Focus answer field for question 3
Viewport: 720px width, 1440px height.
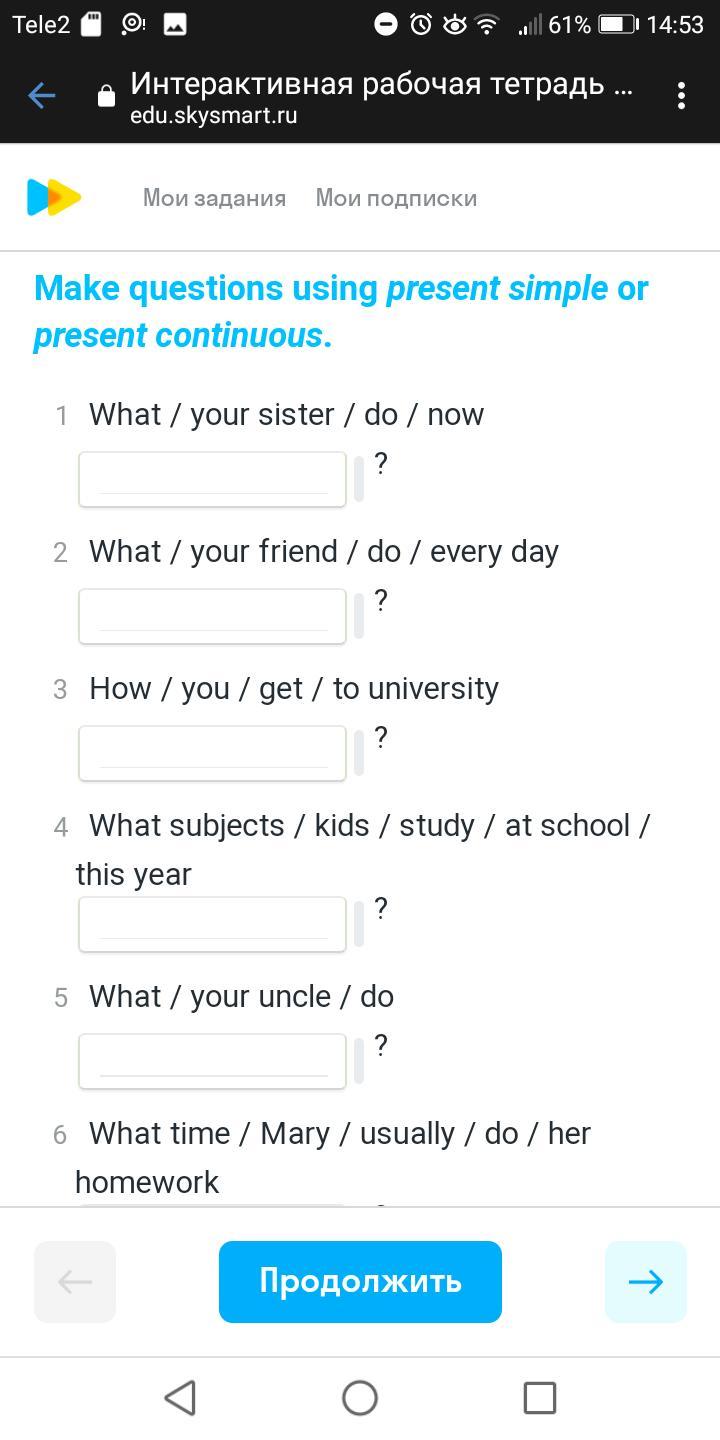[212, 753]
